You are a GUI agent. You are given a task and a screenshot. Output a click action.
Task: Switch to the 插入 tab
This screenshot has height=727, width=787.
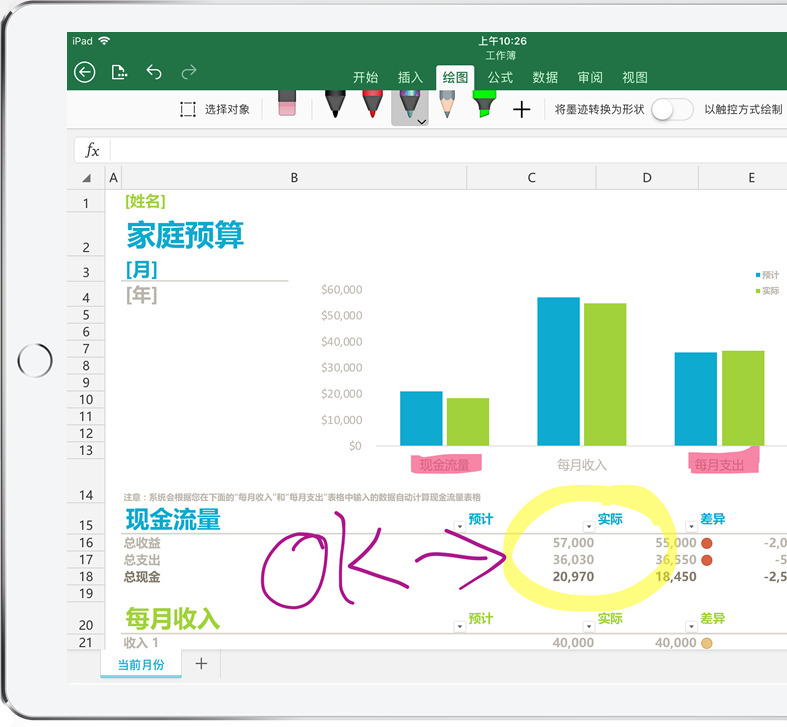pos(410,78)
